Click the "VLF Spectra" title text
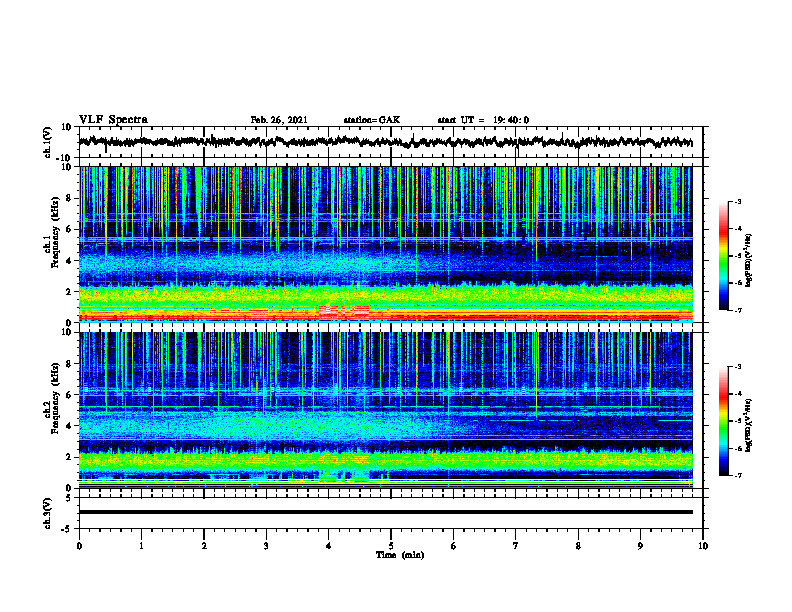 click(113, 120)
